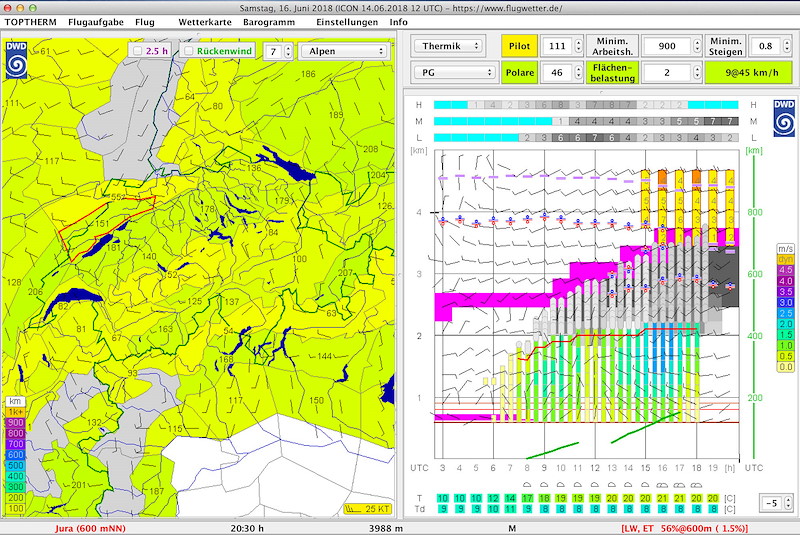Select the dyn swatch in m/s legend
This screenshot has height=535, width=800.
click(785, 260)
